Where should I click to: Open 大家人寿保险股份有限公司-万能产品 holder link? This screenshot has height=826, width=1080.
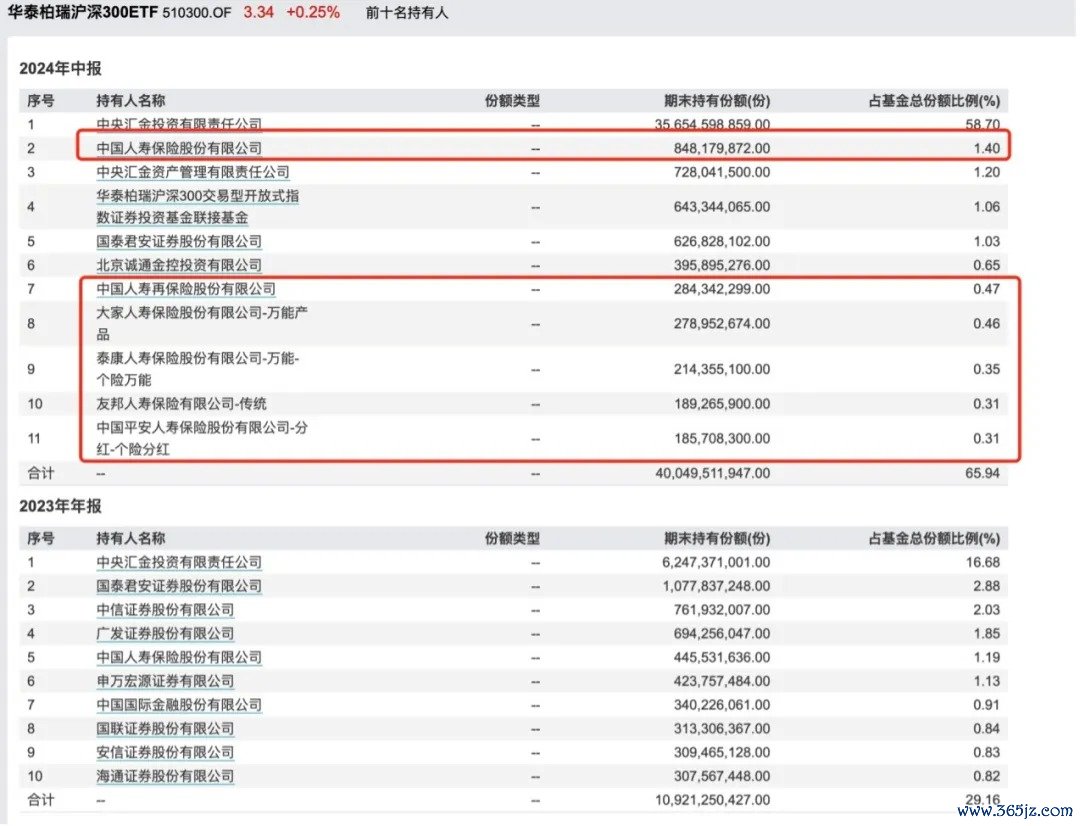202,323
